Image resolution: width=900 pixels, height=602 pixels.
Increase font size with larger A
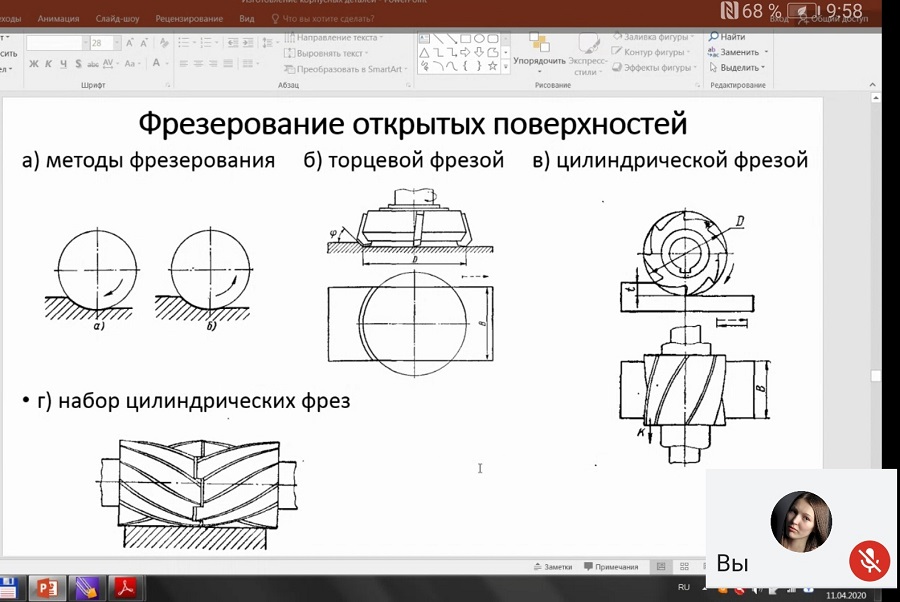point(130,43)
